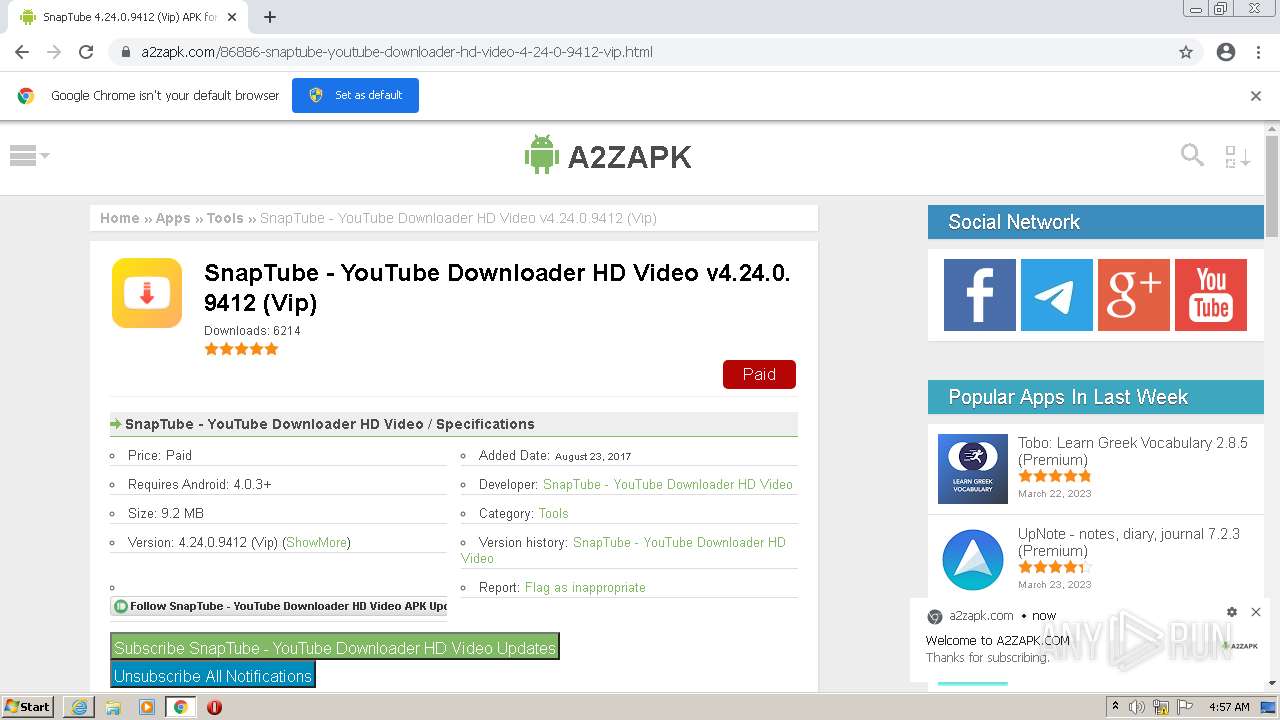
Task: Dismiss the default browser infobar
Action: coord(1256,96)
